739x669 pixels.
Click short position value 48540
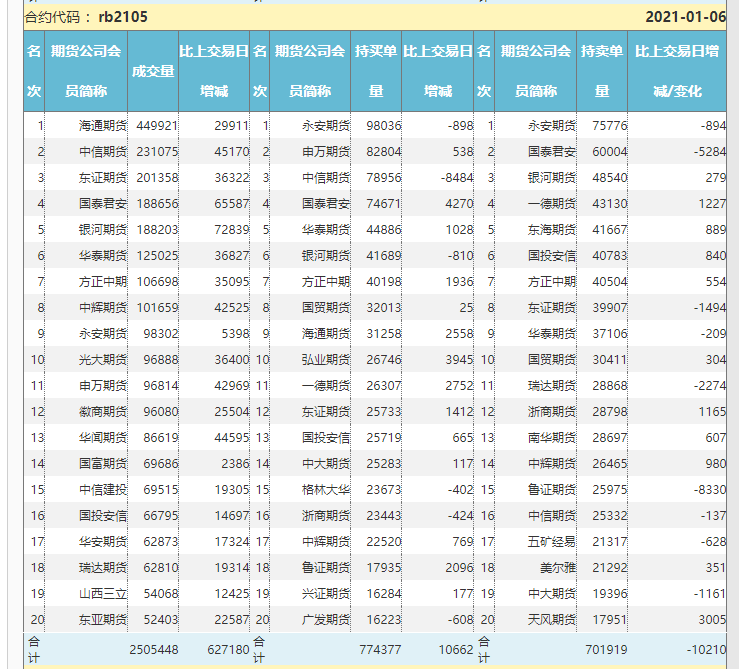click(x=610, y=177)
